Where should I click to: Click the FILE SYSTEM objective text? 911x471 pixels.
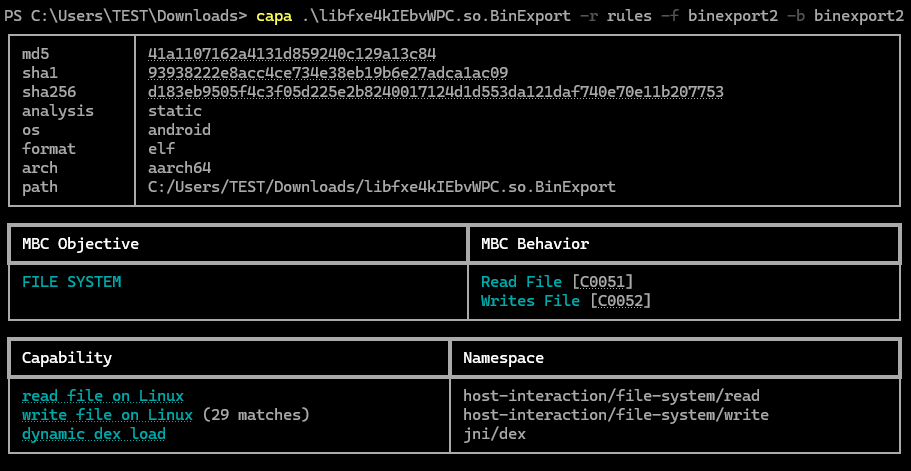(71, 282)
